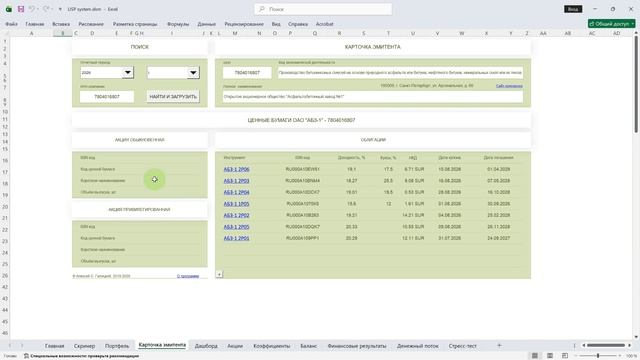
Task: Switch to the Скринер sheet tab
Action: [x=84, y=346]
